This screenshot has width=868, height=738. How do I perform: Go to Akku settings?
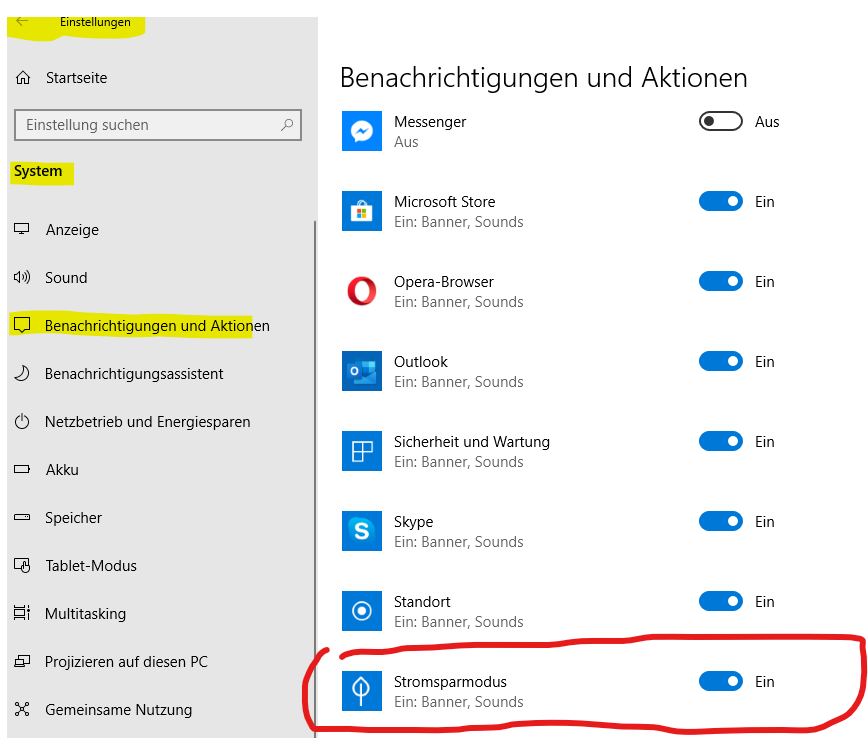(x=62, y=469)
